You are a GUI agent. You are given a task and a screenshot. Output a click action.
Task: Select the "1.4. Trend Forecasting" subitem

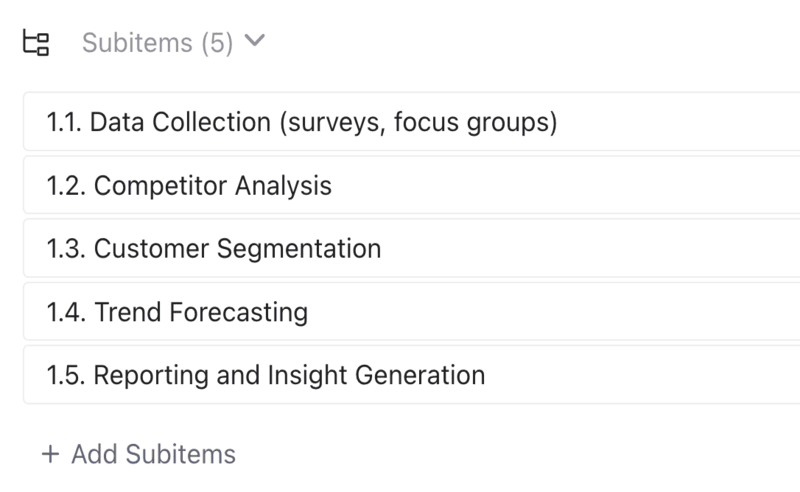tap(177, 312)
